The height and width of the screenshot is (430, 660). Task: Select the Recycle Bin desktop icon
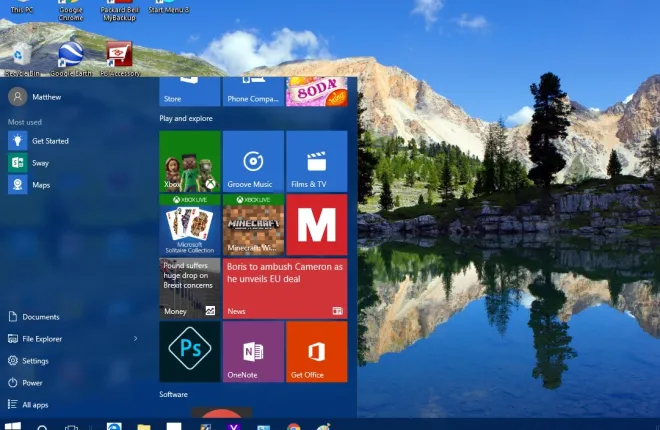22,59
